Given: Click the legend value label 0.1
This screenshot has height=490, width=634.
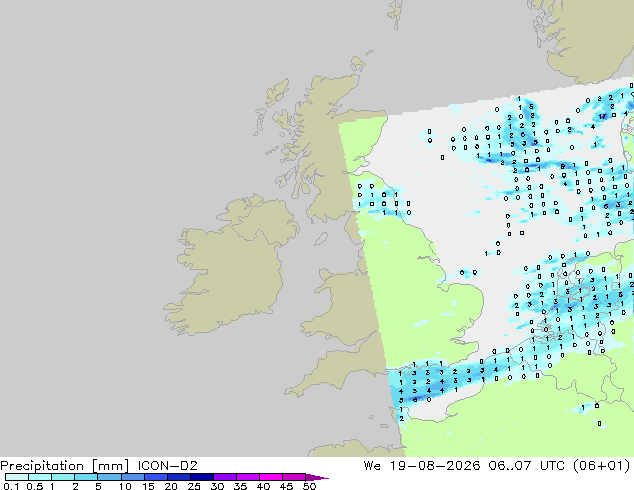Looking at the screenshot, I should (x=11, y=486).
